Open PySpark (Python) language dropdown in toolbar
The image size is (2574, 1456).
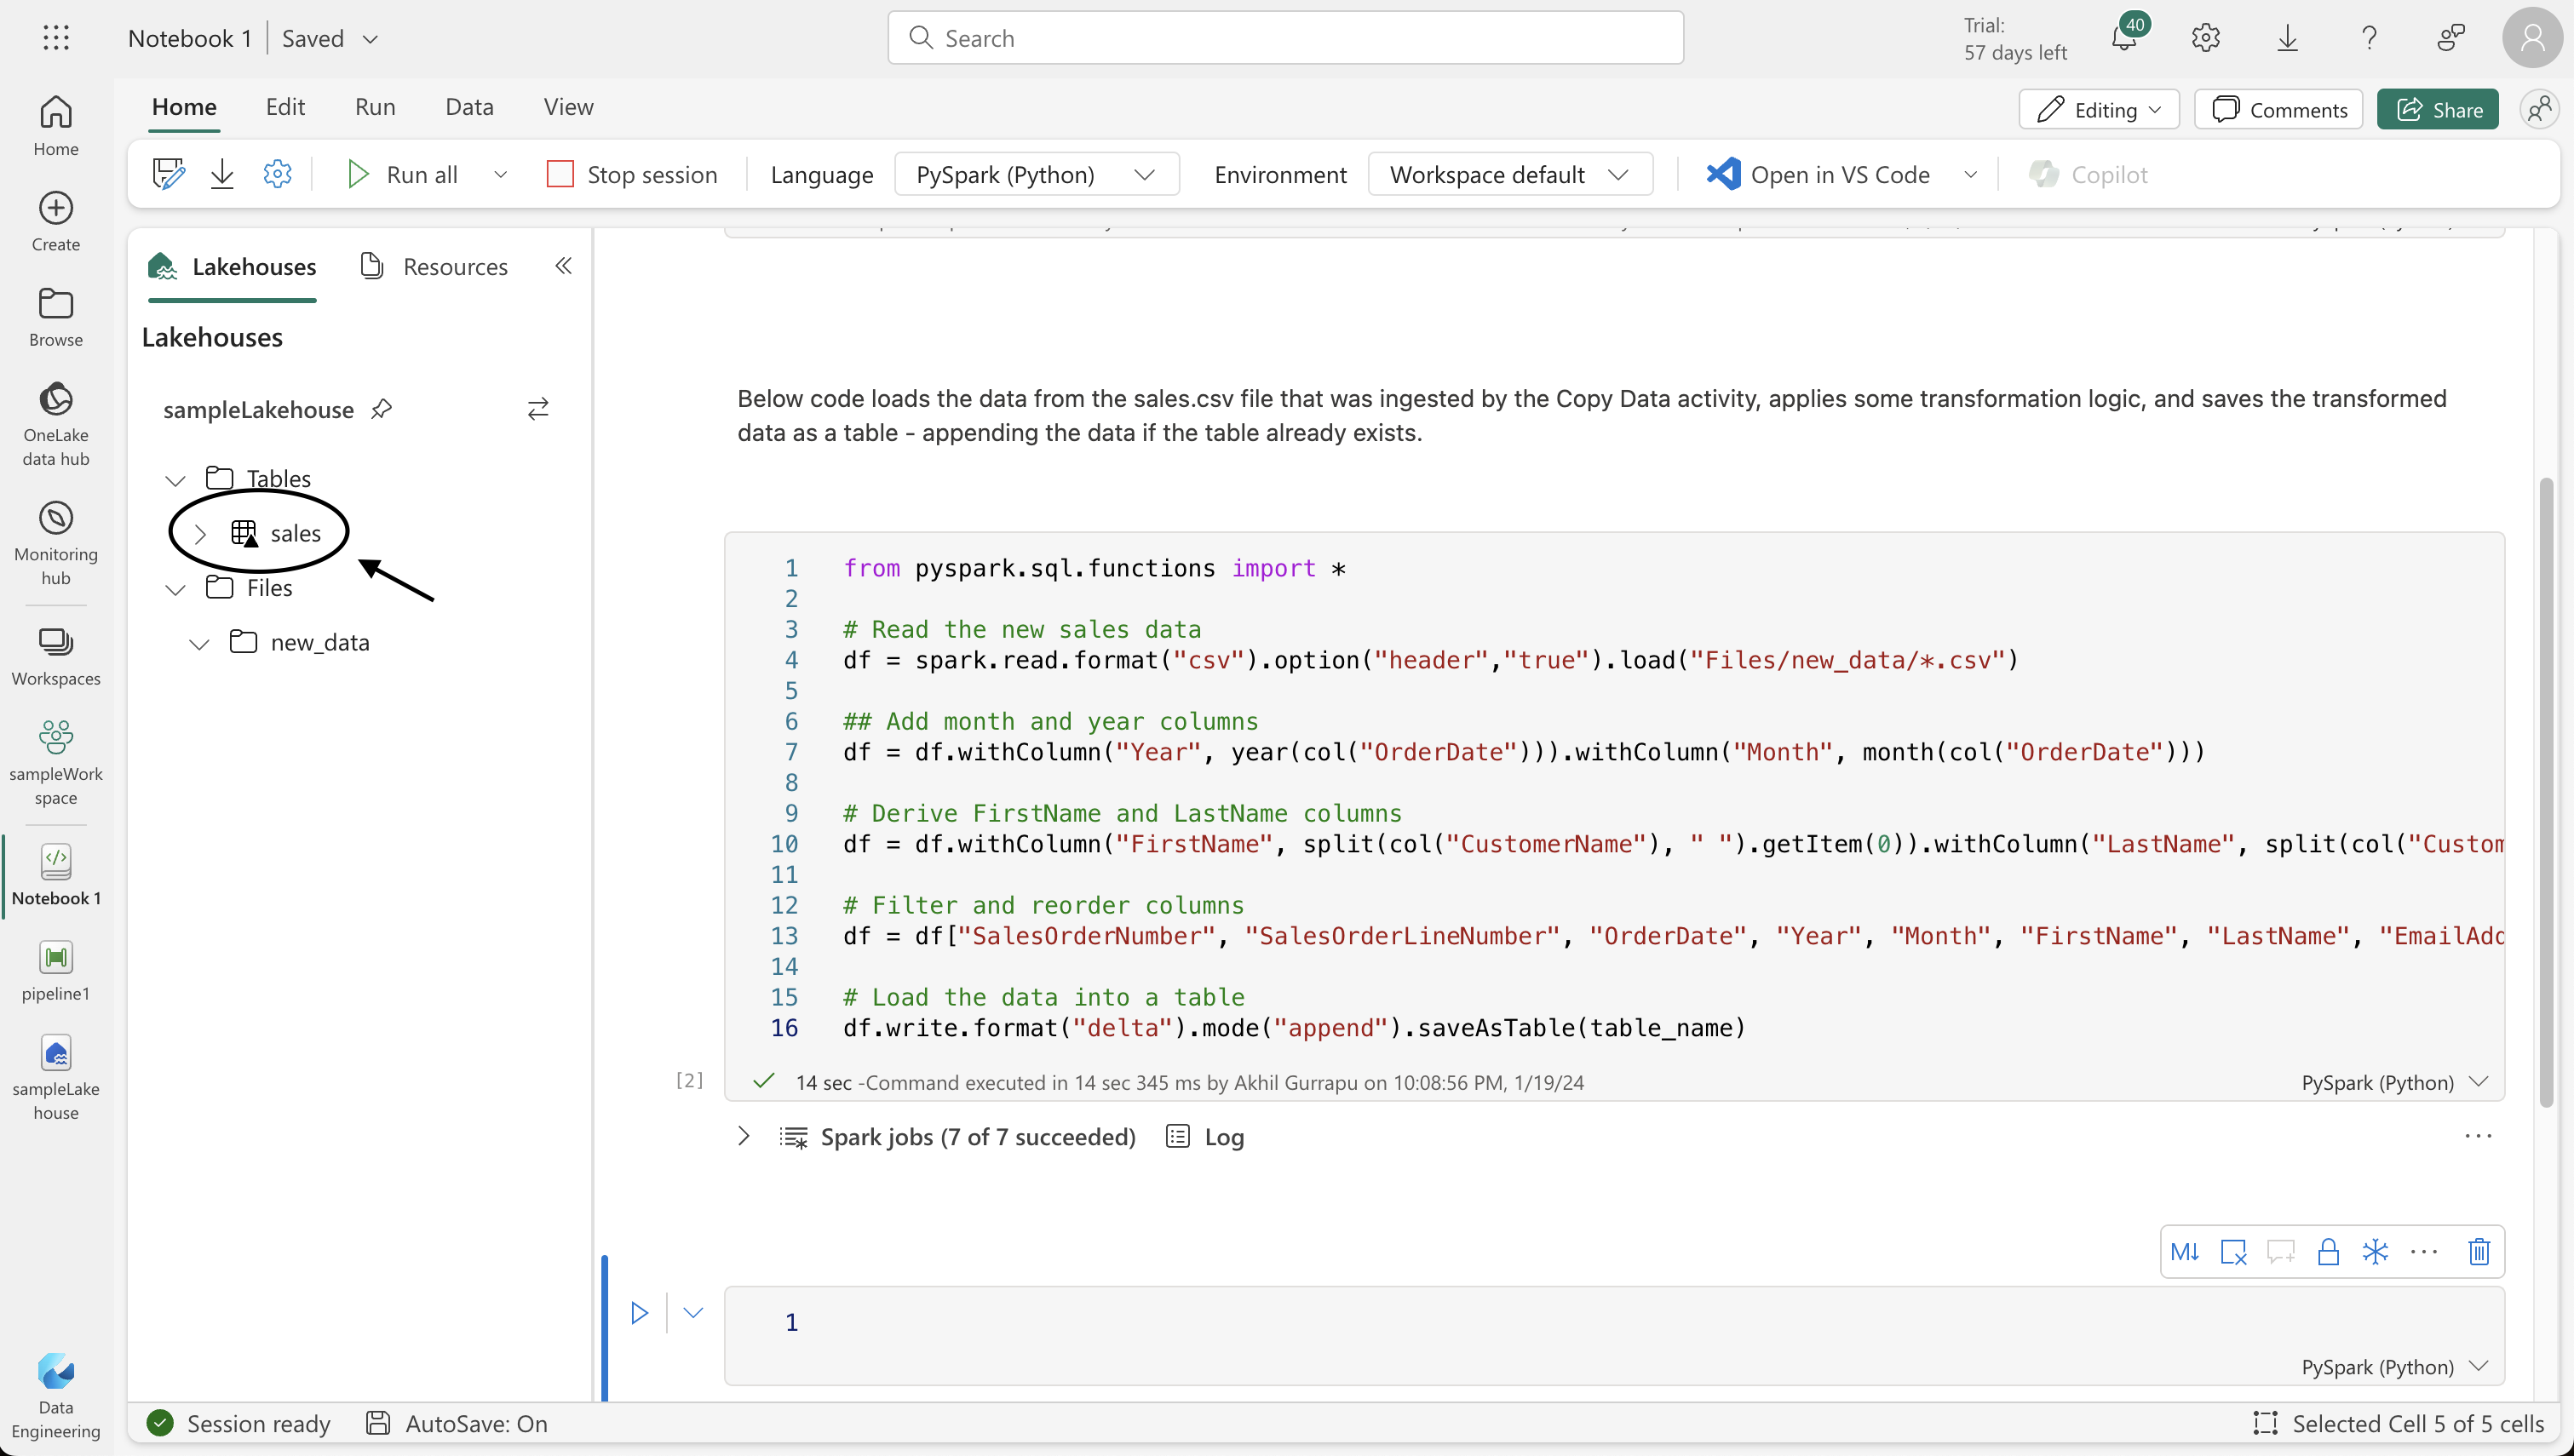pyautogui.click(x=1036, y=174)
